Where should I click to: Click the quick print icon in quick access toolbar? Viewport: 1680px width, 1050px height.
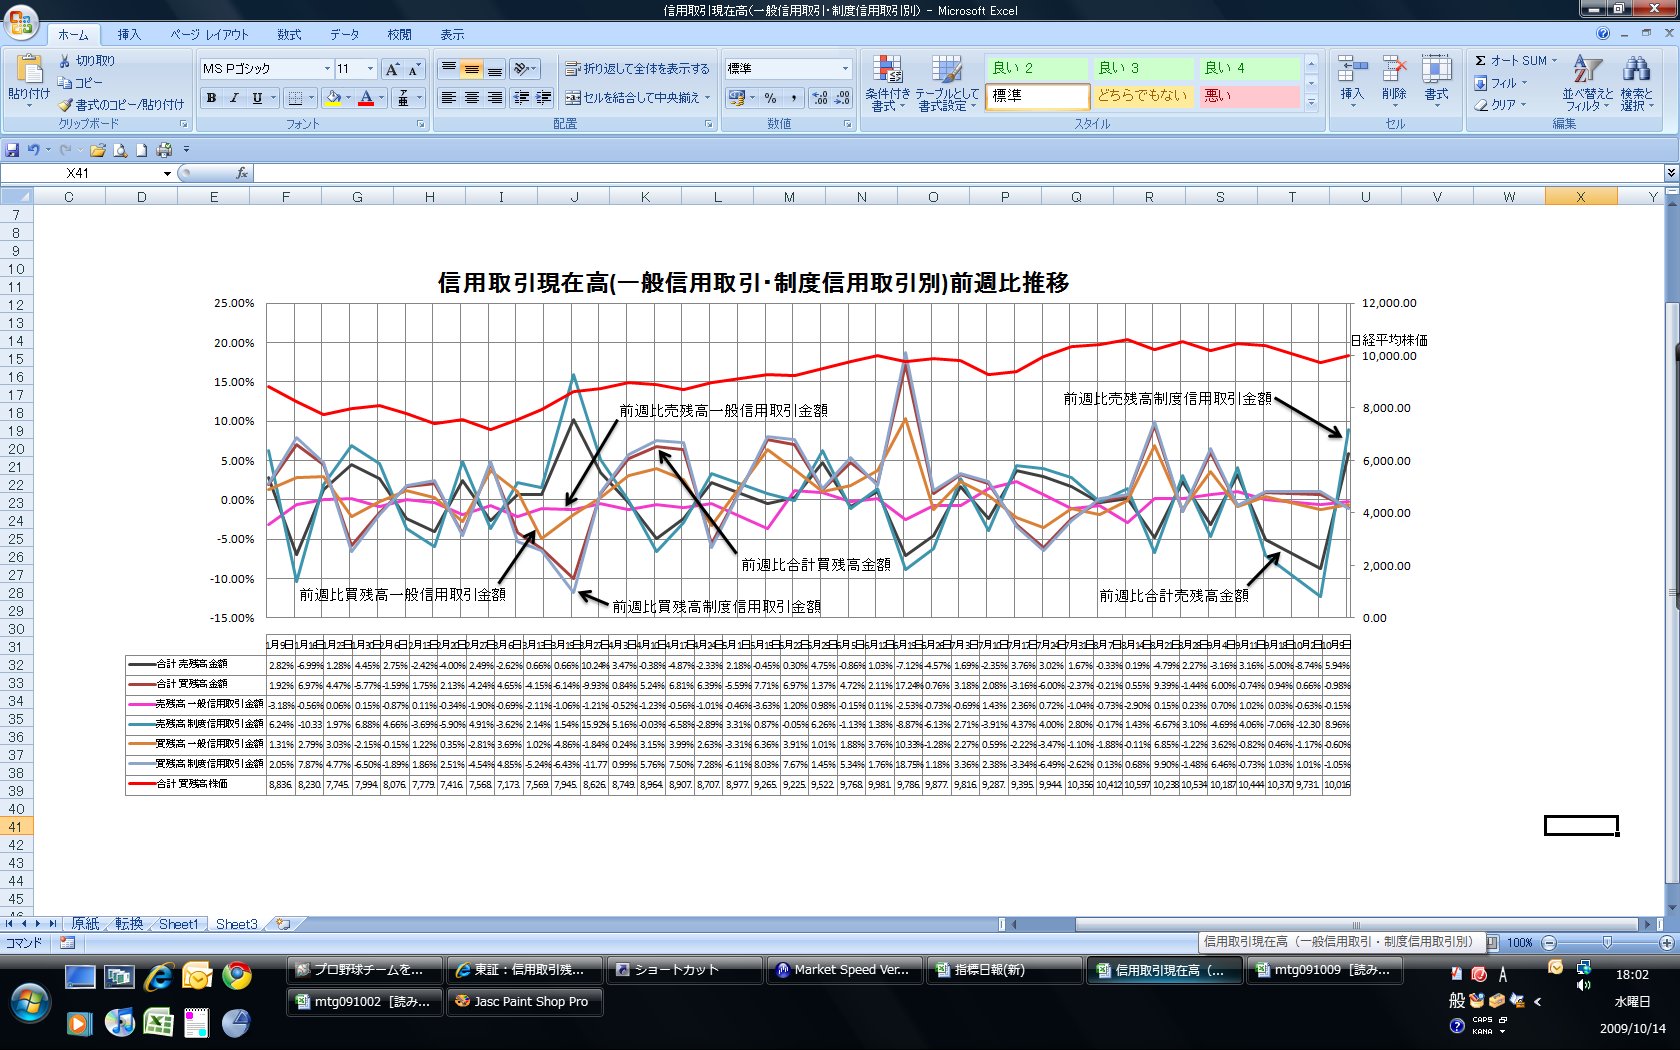click(164, 150)
